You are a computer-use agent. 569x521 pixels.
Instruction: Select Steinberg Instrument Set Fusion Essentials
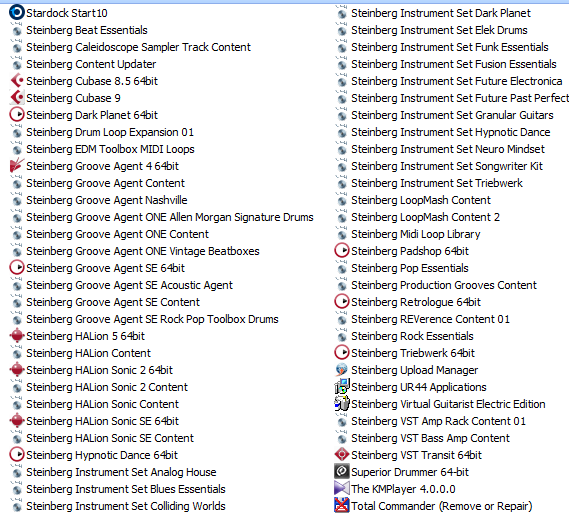454,64
